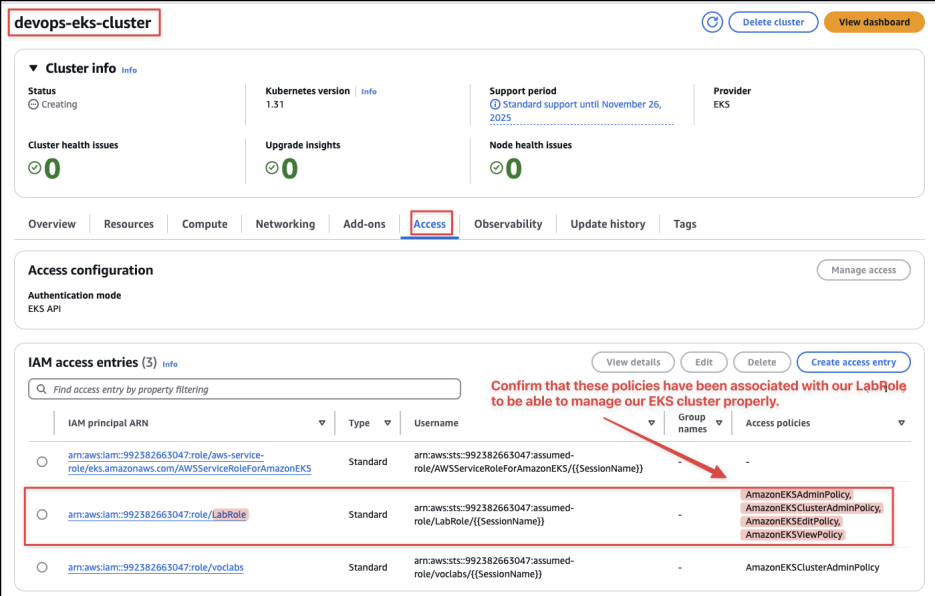
Task: Open the Kubernetes version Info link
Action: tap(369, 92)
